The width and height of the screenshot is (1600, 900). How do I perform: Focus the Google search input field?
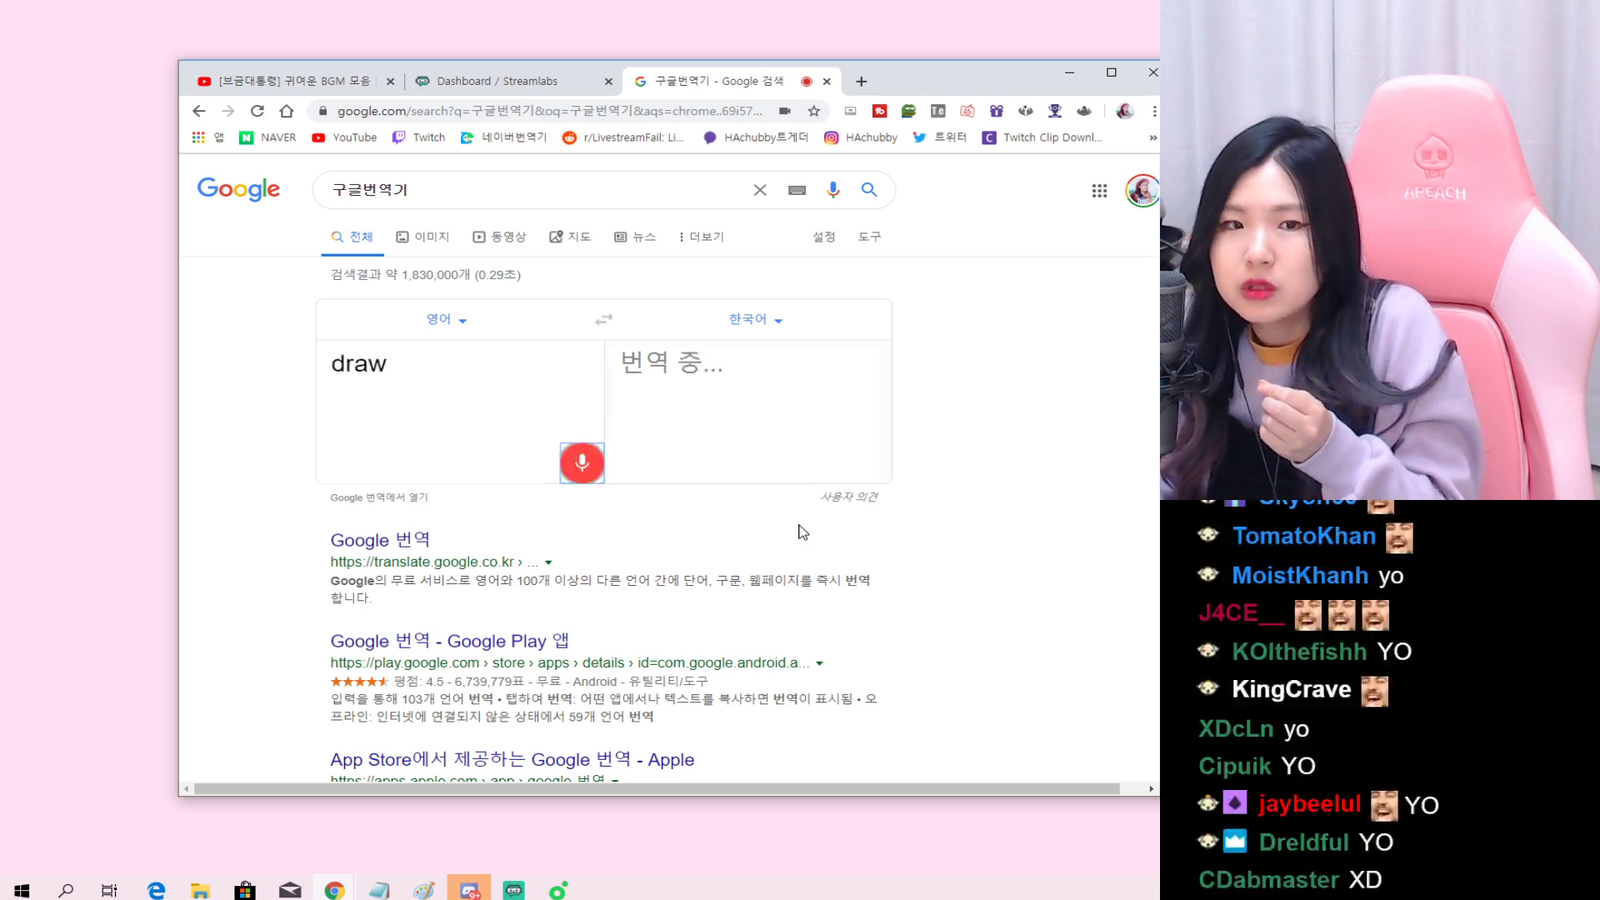click(x=536, y=190)
